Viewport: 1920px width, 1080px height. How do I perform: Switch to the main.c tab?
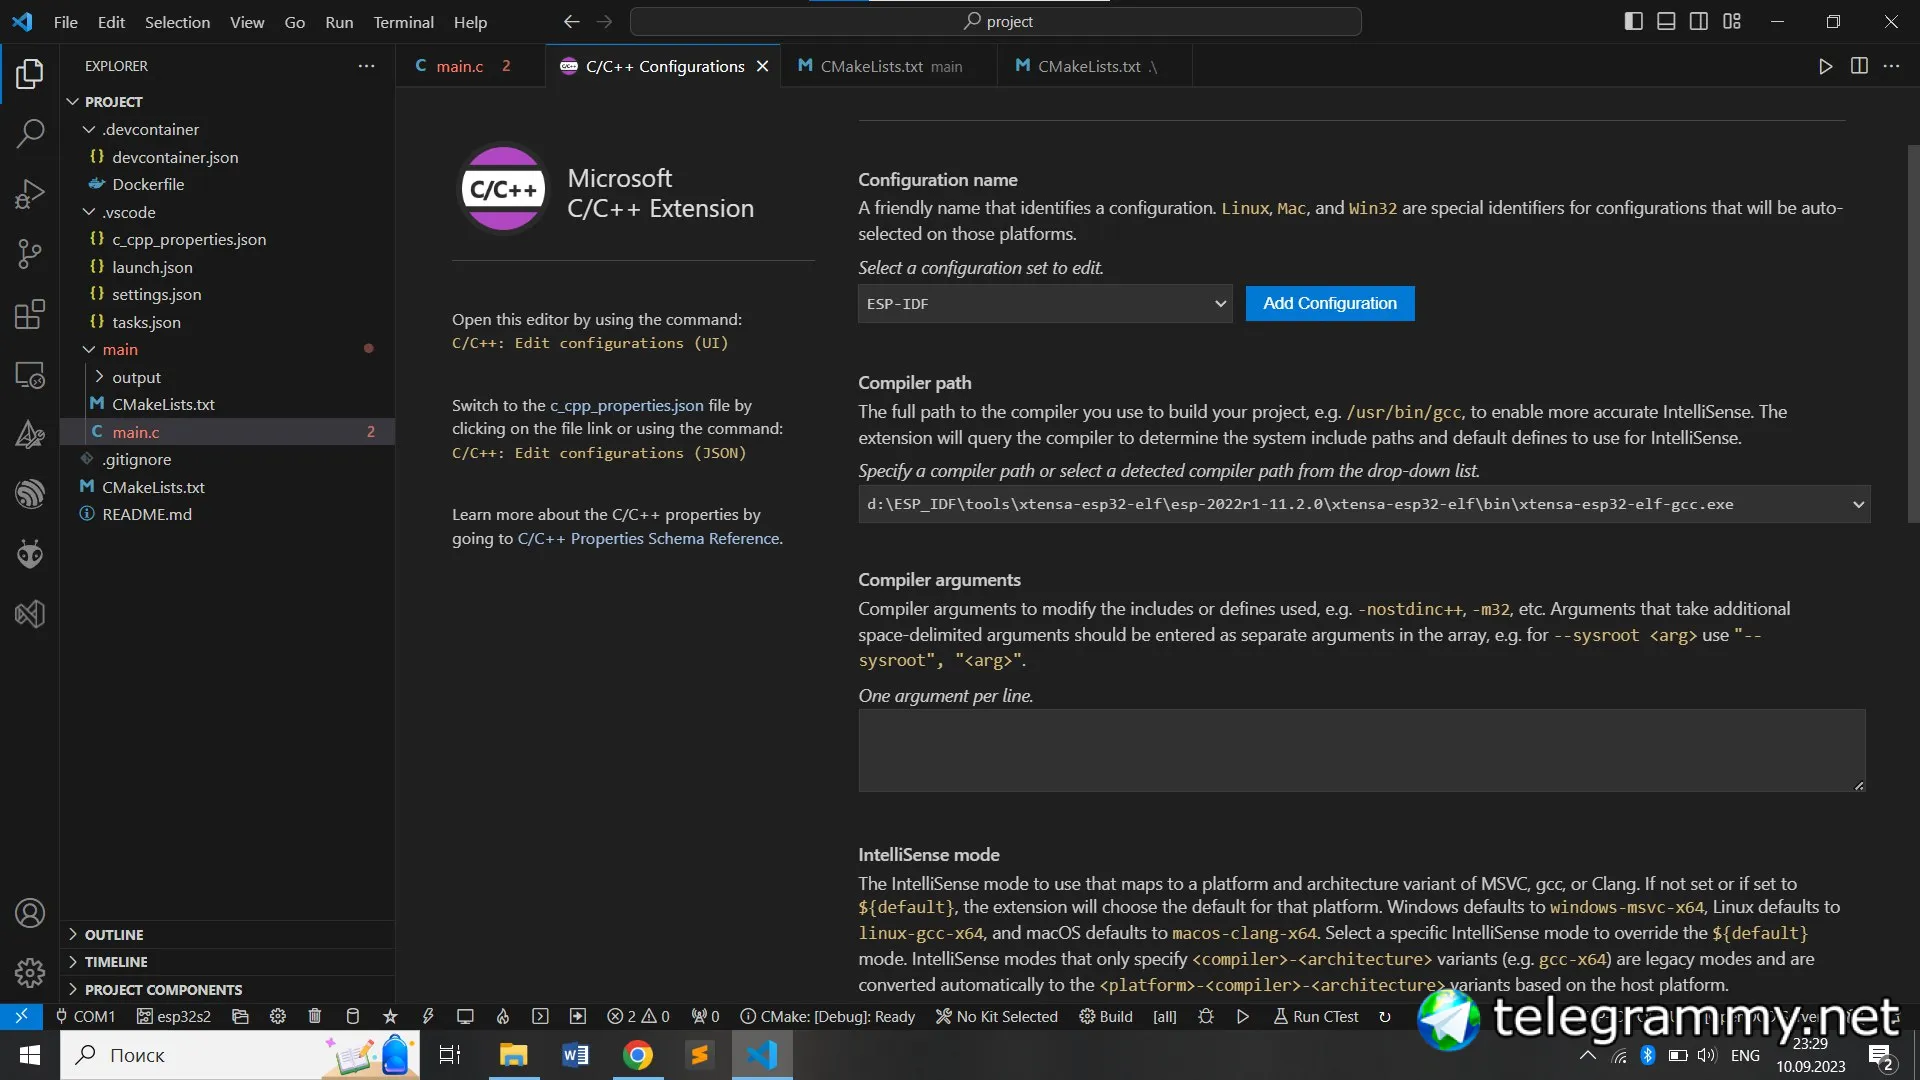click(459, 66)
